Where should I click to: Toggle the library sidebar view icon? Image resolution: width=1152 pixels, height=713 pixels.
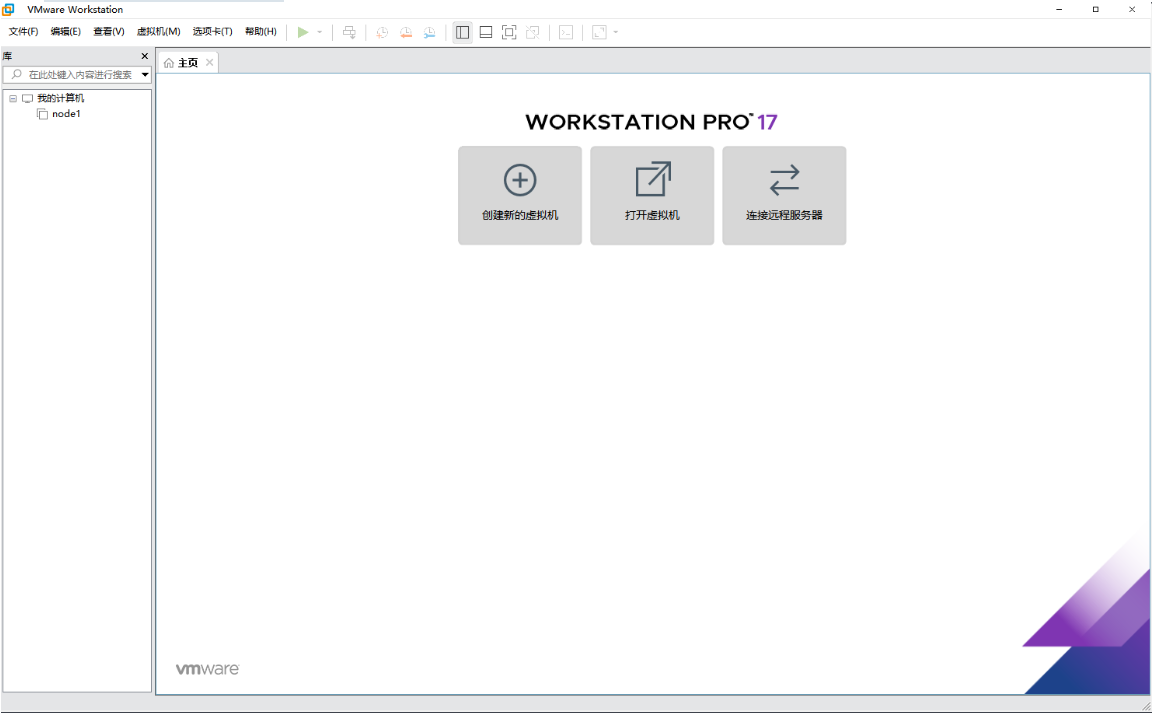pos(462,32)
